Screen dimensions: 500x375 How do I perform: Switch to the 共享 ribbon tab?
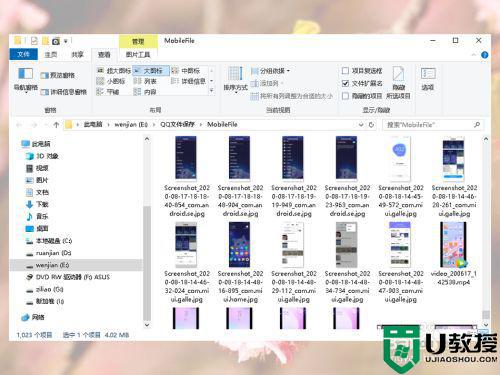pos(77,54)
